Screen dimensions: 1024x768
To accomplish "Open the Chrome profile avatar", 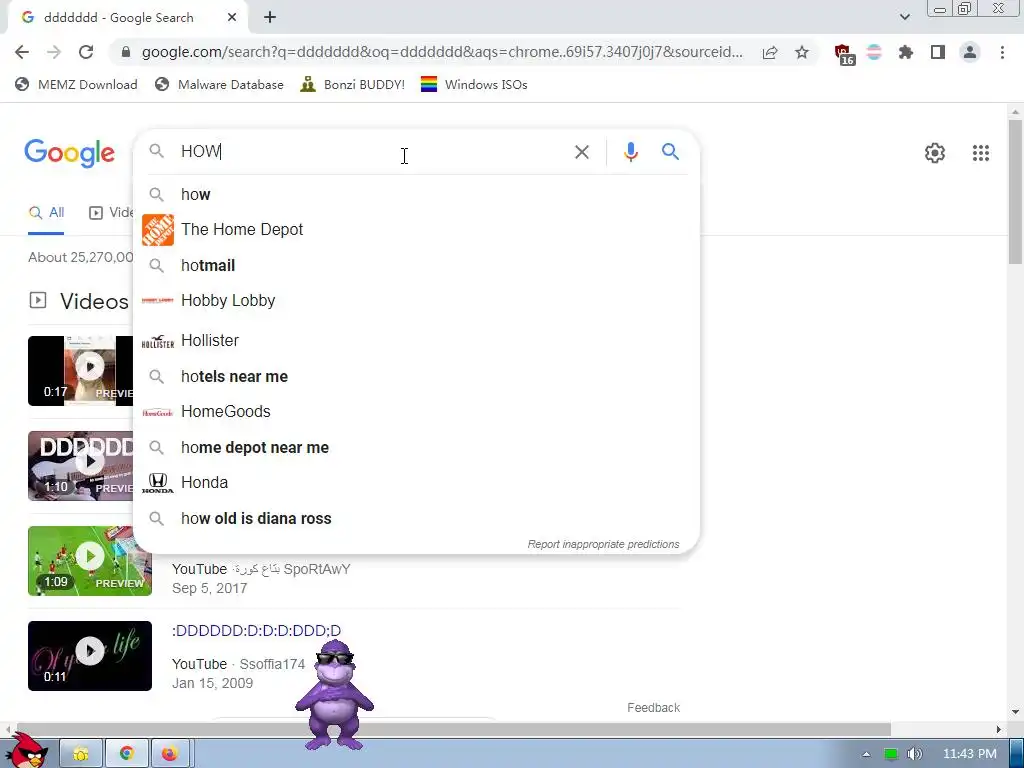I will click(970, 52).
